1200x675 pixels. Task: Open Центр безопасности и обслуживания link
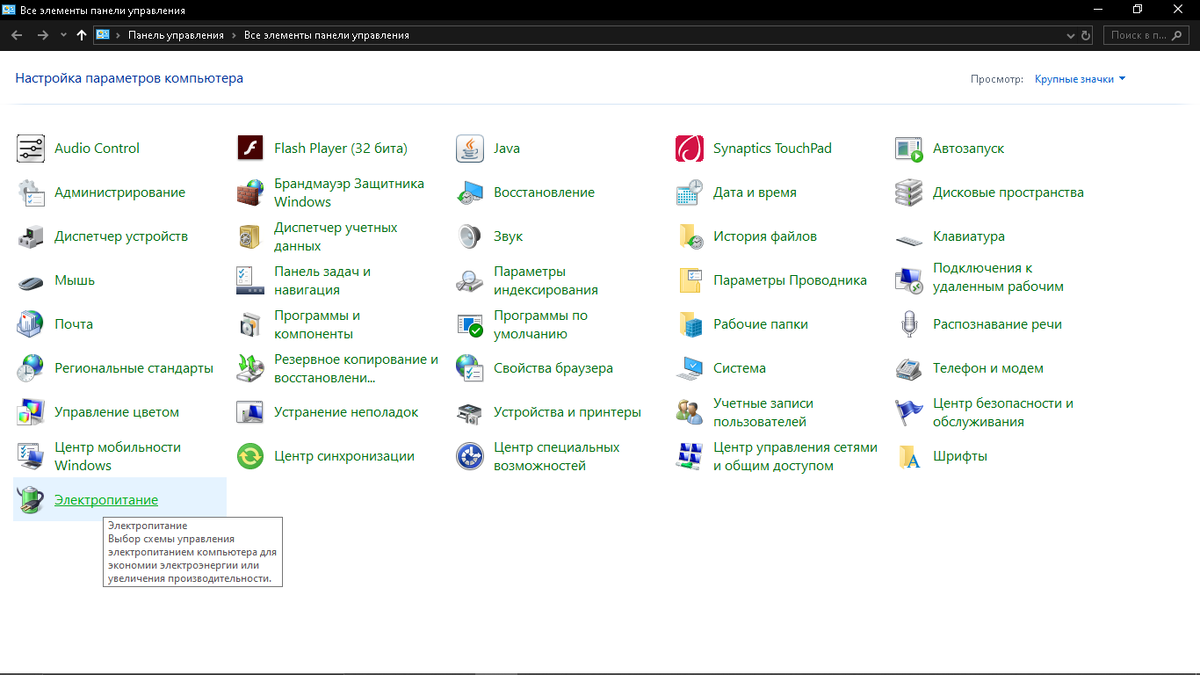tap(1003, 412)
